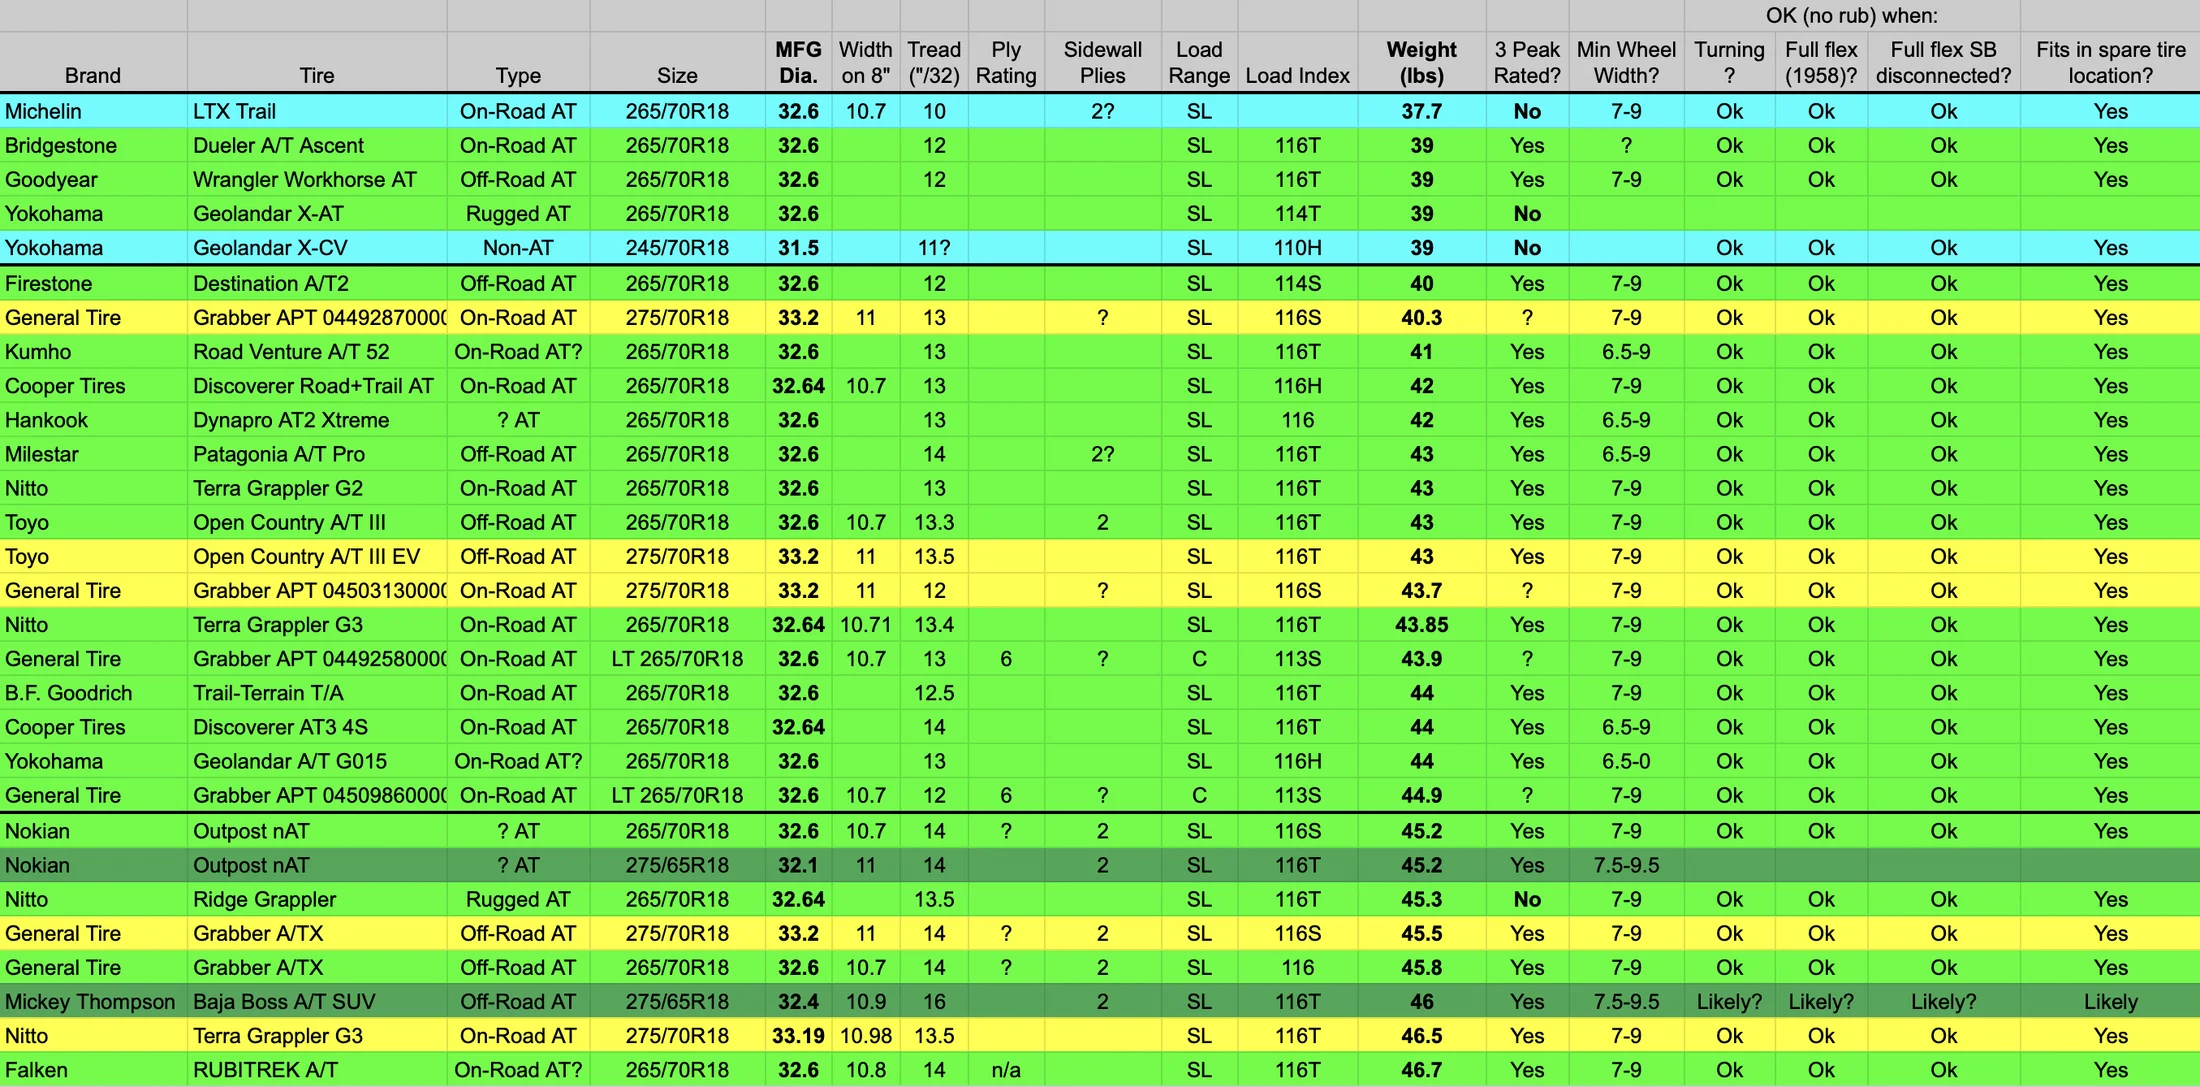2200x1087 pixels.
Task: Click the 3 Peak Rated? header
Action: [1527, 62]
